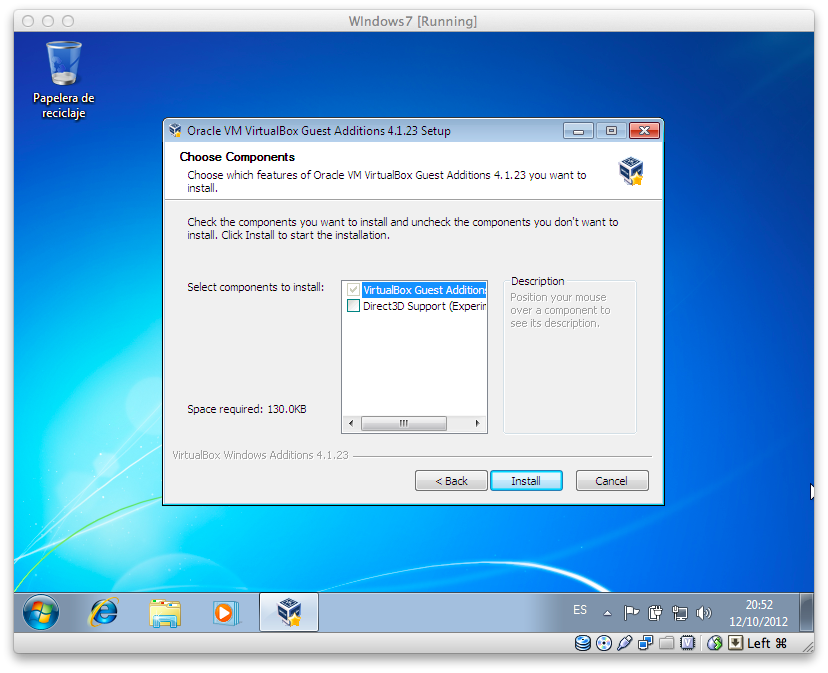This screenshot has width=828, height=673.
Task: Open the volume speaker icon
Action: pyautogui.click(x=704, y=613)
